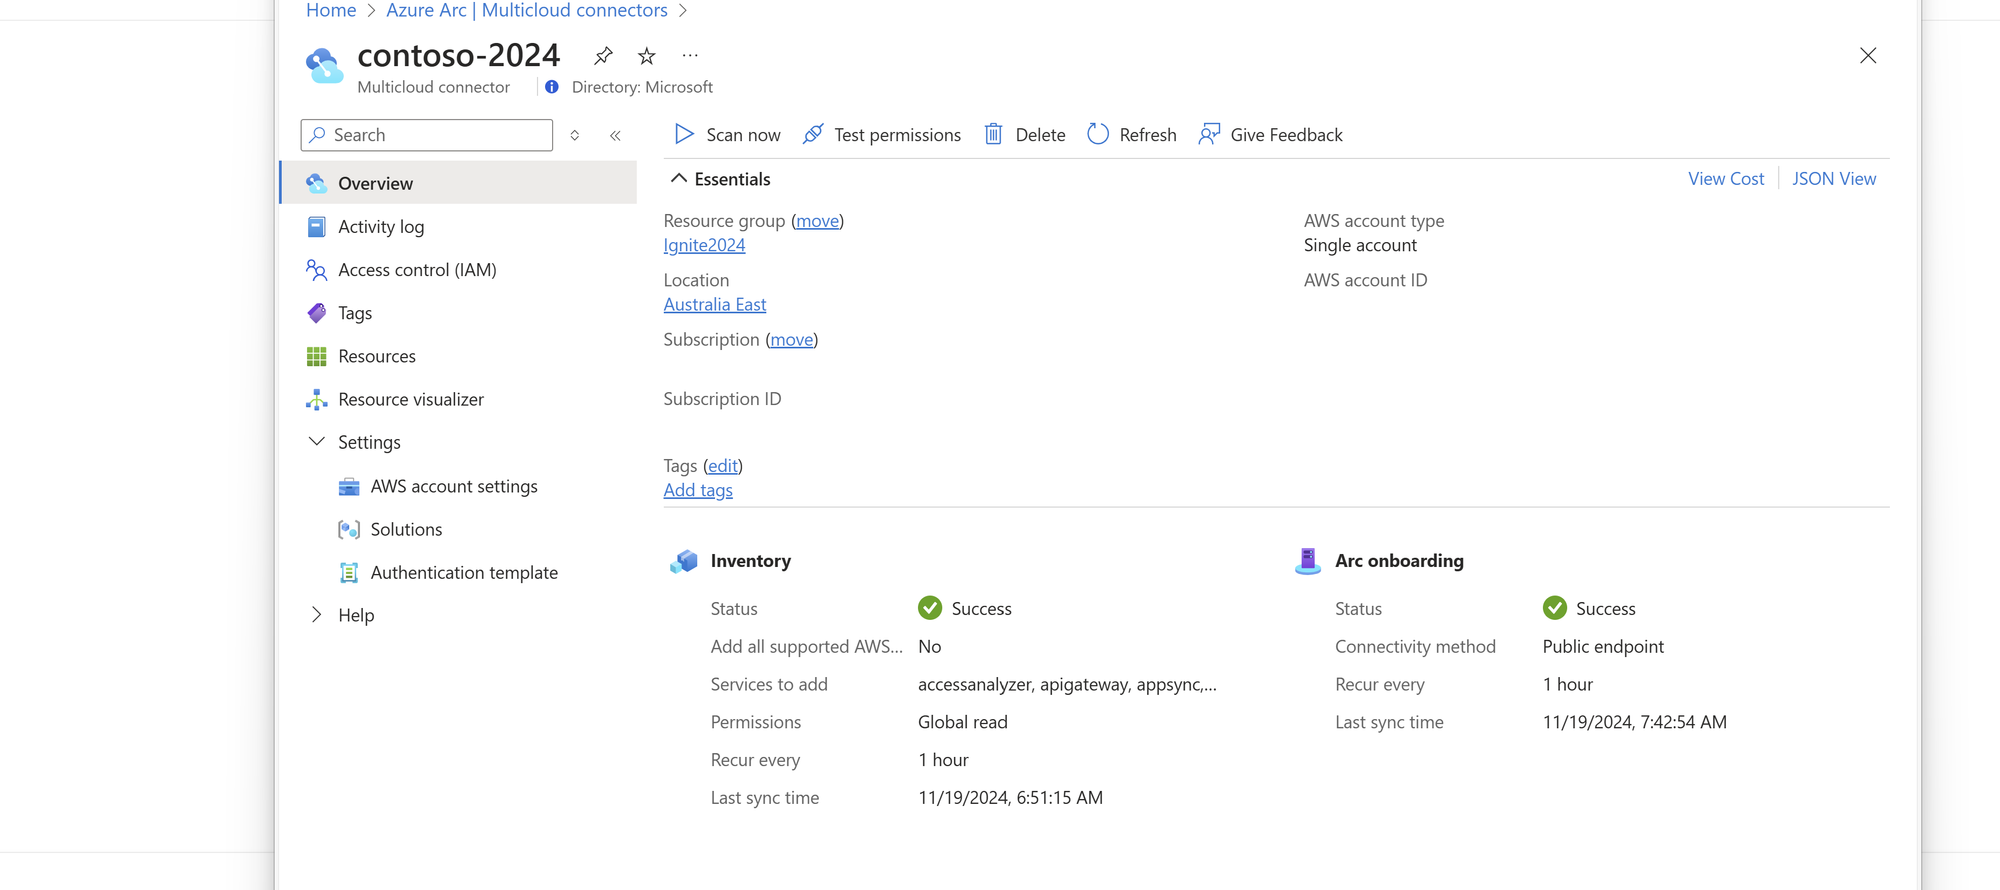This screenshot has height=890, width=2000.
Task: Open the more options ellipsis menu
Action: pos(690,56)
